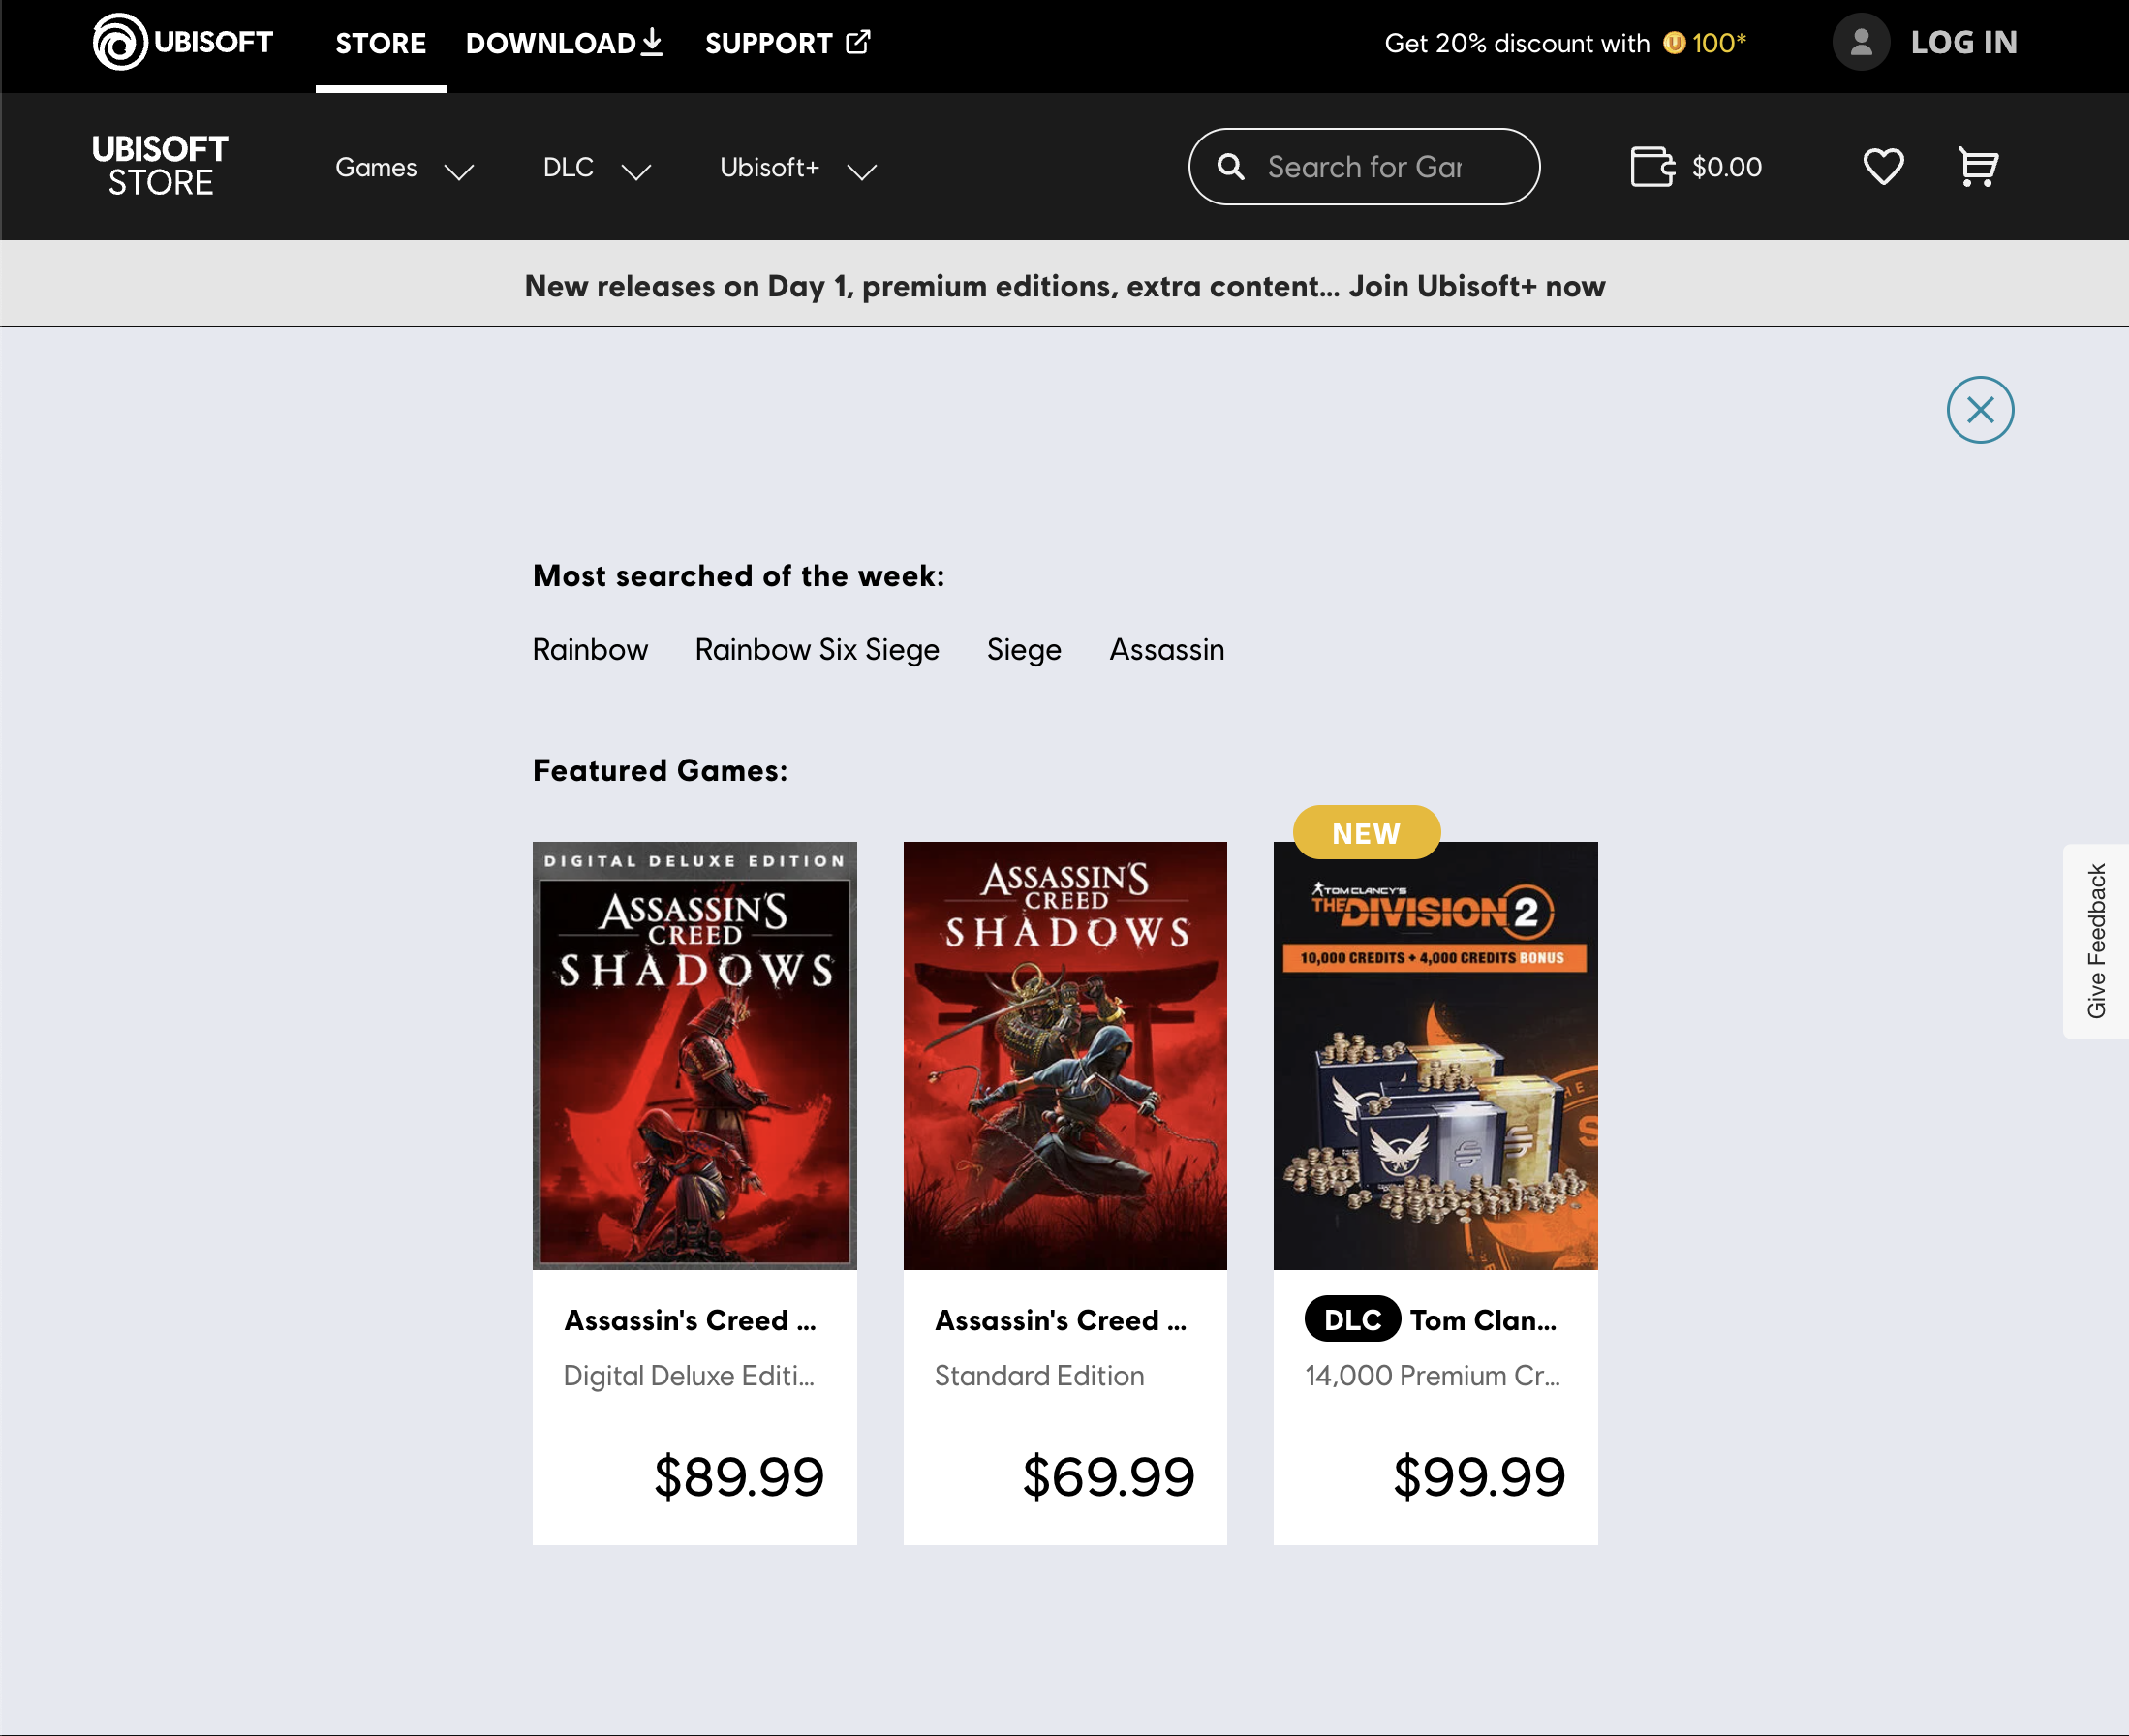Switch to the STORE tab
The height and width of the screenshot is (1736, 2129).
[x=380, y=42]
